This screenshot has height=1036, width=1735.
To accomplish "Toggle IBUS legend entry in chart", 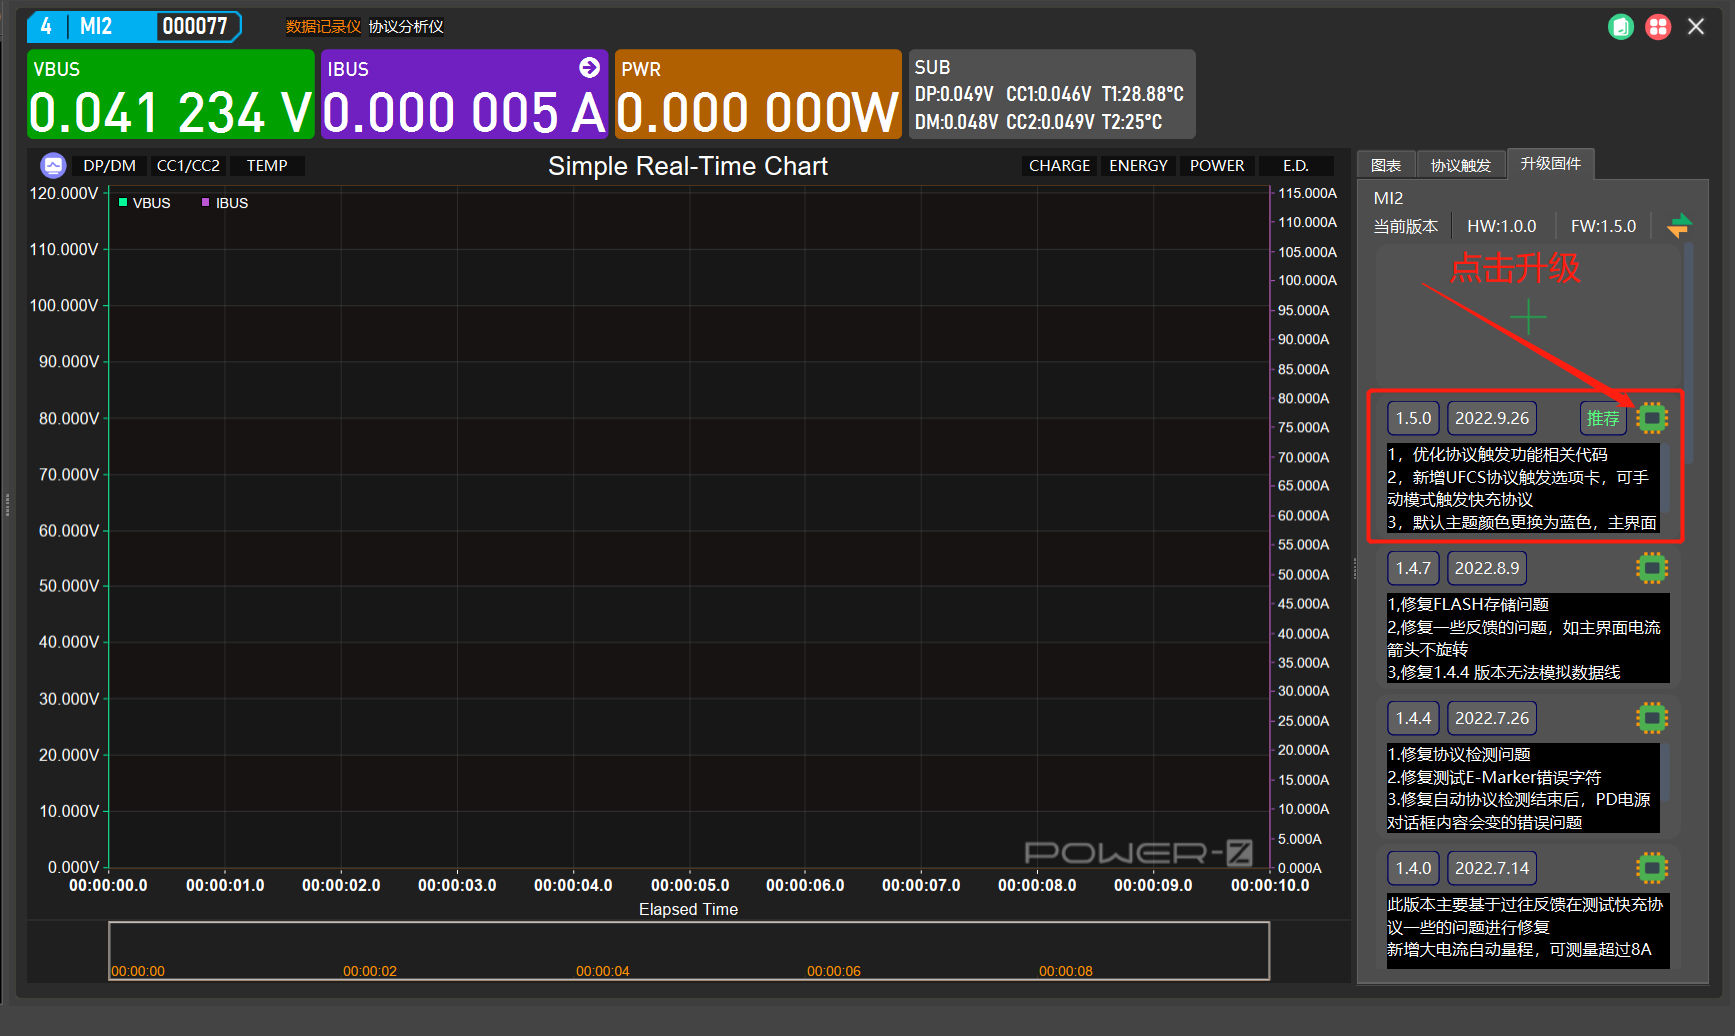I will click(x=225, y=203).
